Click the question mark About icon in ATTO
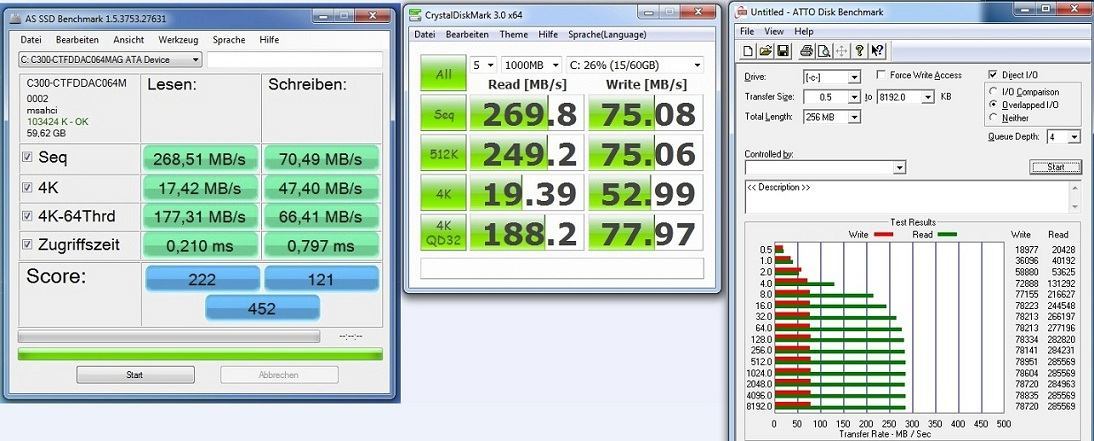The image size is (1094, 441). click(860, 50)
